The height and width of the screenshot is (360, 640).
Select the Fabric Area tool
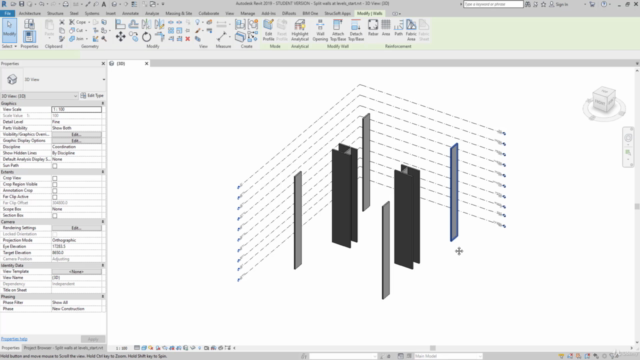tap(411, 30)
